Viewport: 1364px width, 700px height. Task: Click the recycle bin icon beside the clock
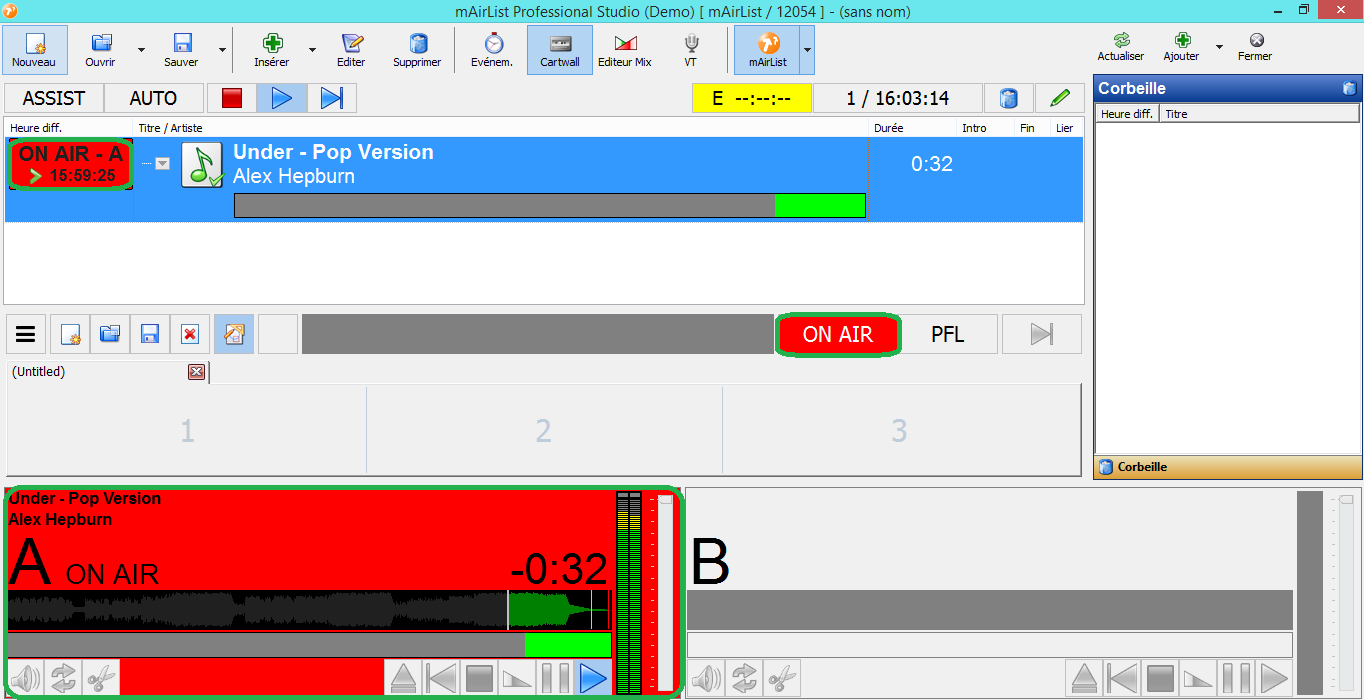pos(1009,98)
